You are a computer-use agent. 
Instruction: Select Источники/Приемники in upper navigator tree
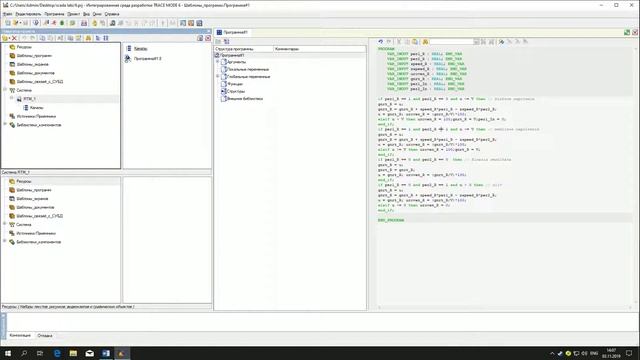pyautogui.click(x=36, y=116)
